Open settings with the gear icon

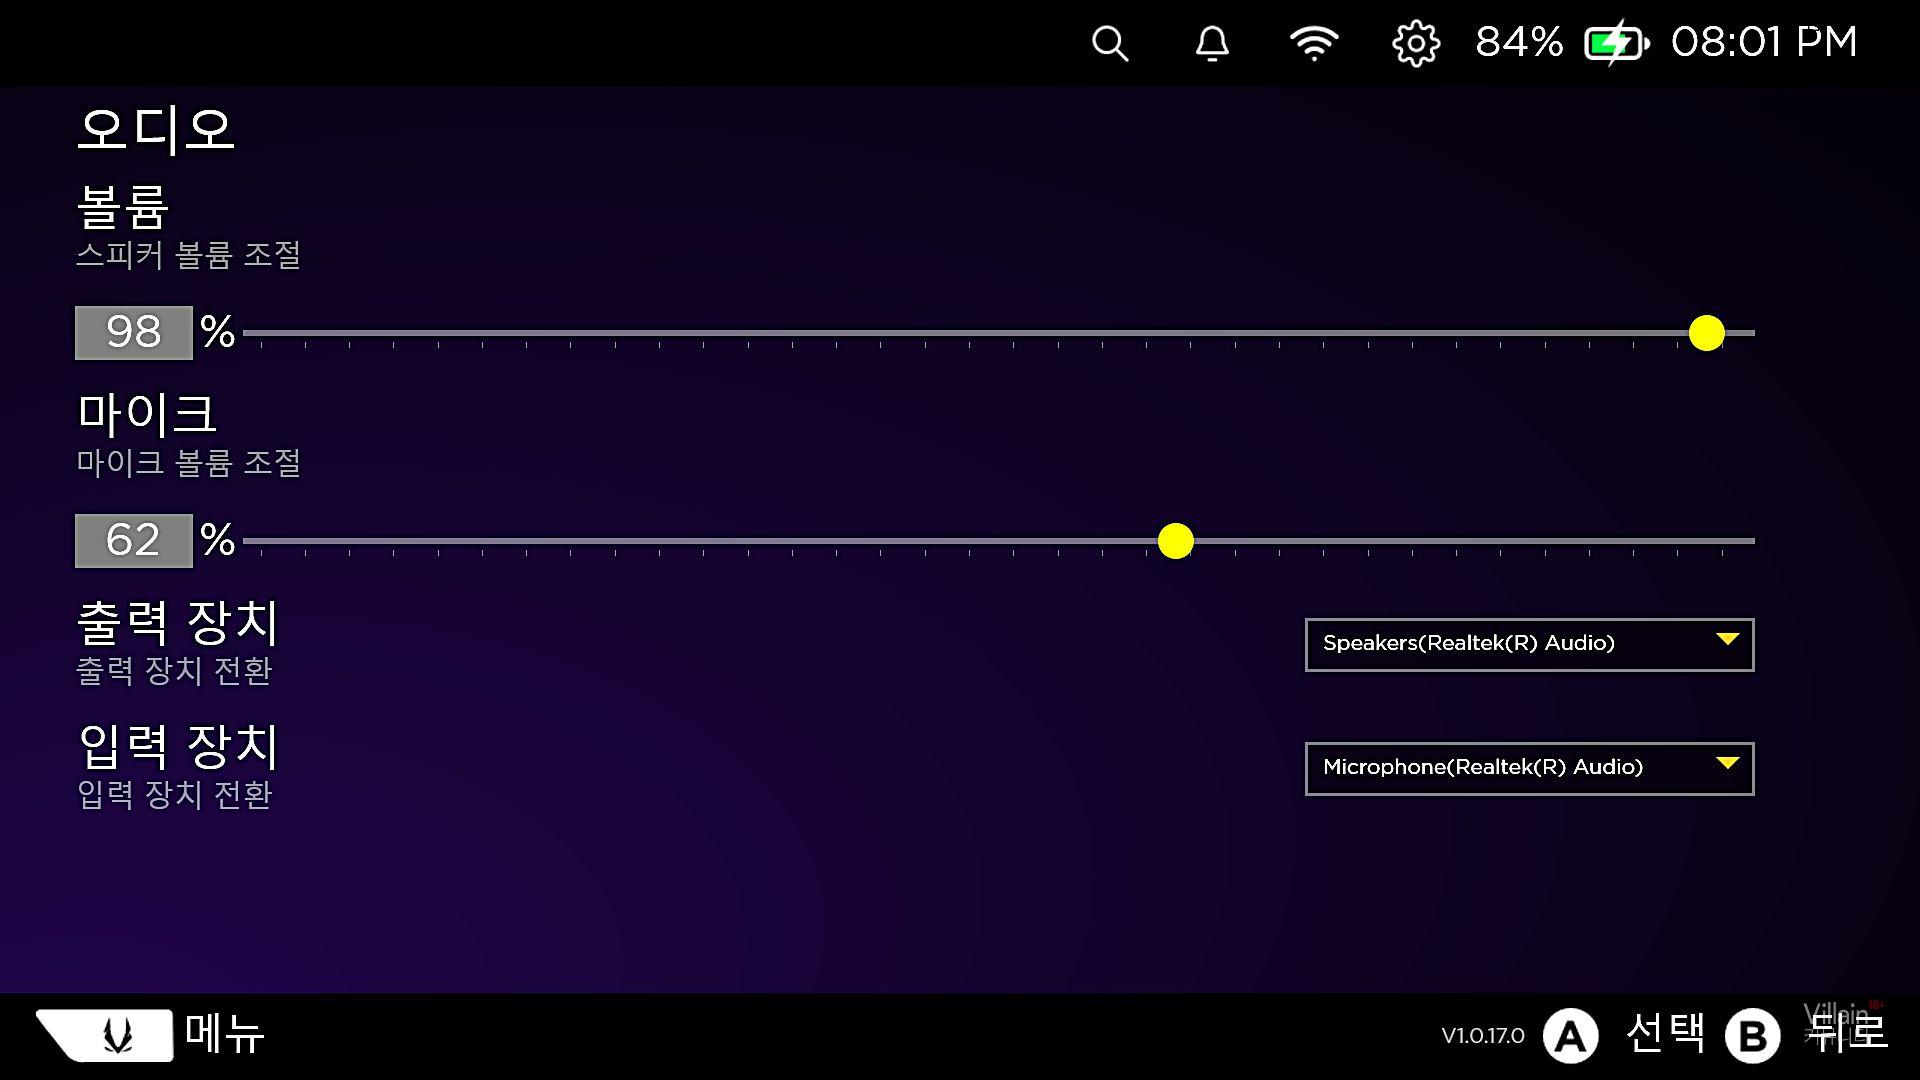coord(1416,43)
